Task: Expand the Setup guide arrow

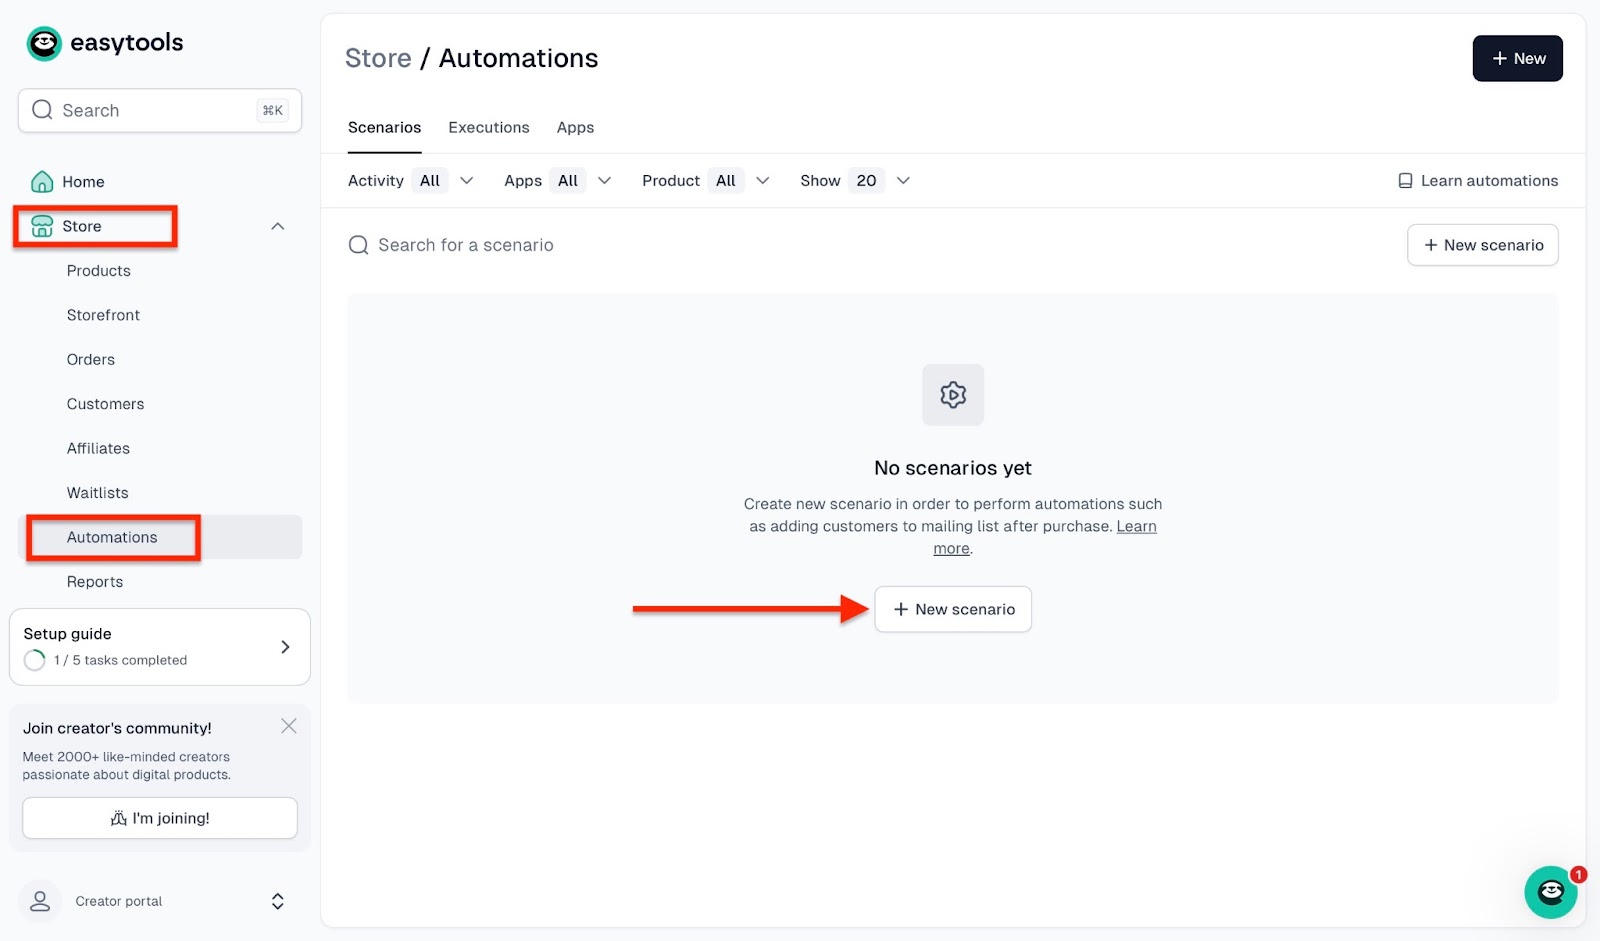Action: tap(285, 647)
